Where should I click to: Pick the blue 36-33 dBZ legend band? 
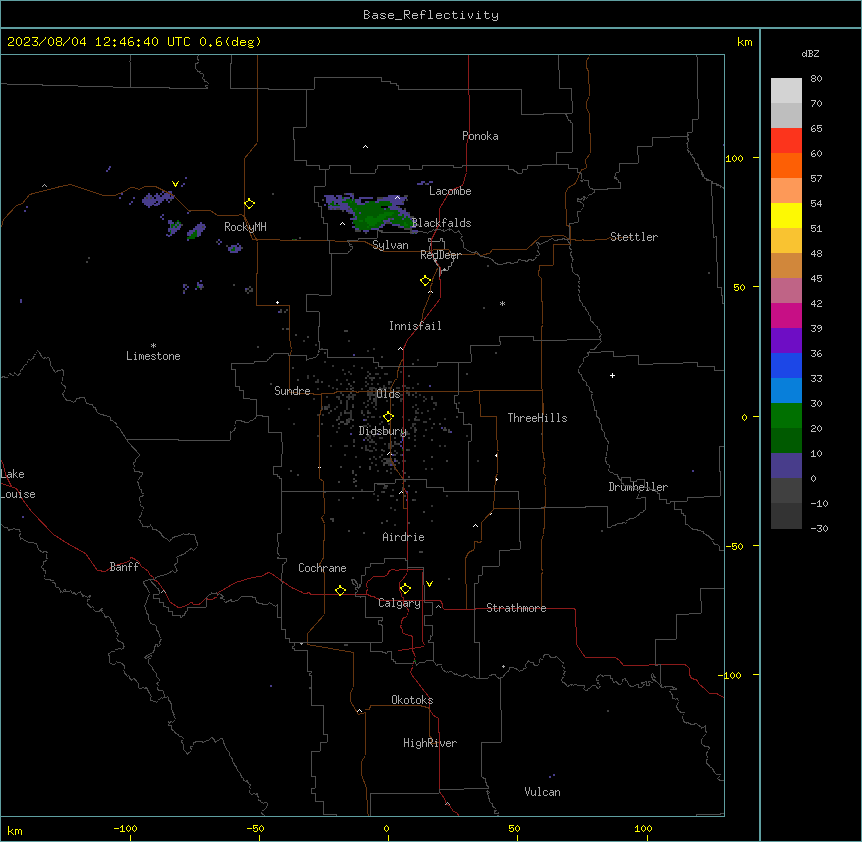786,365
